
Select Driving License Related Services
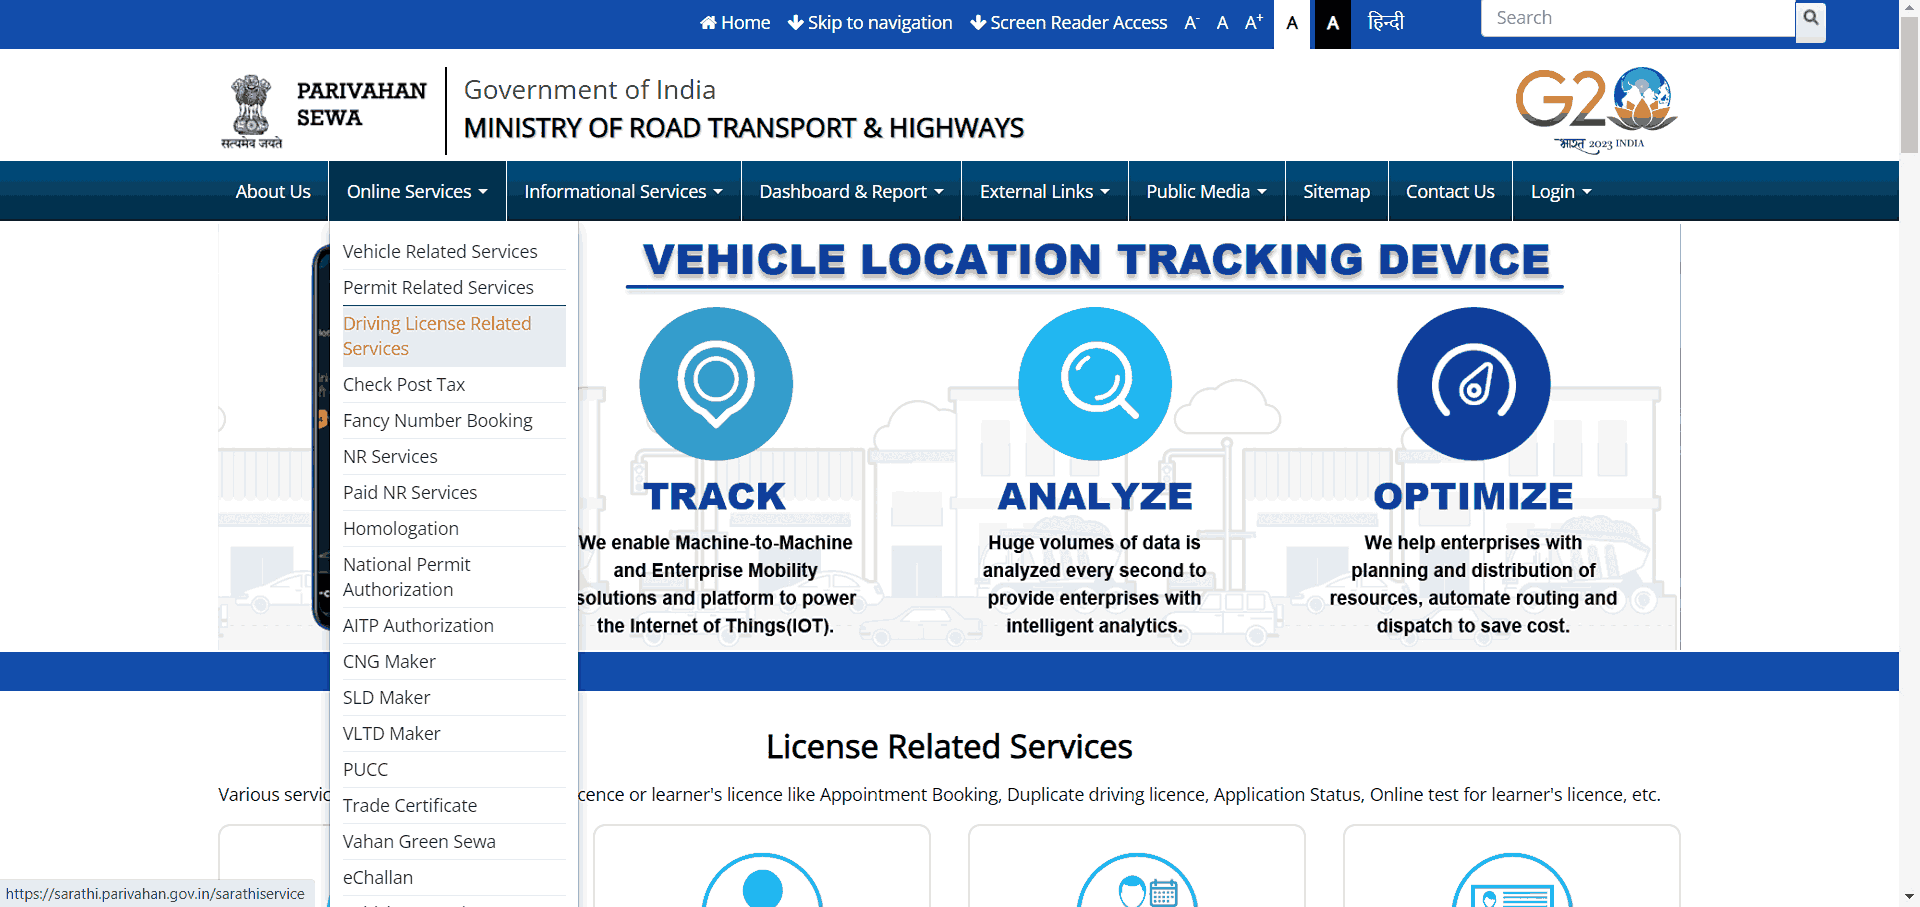[454, 336]
